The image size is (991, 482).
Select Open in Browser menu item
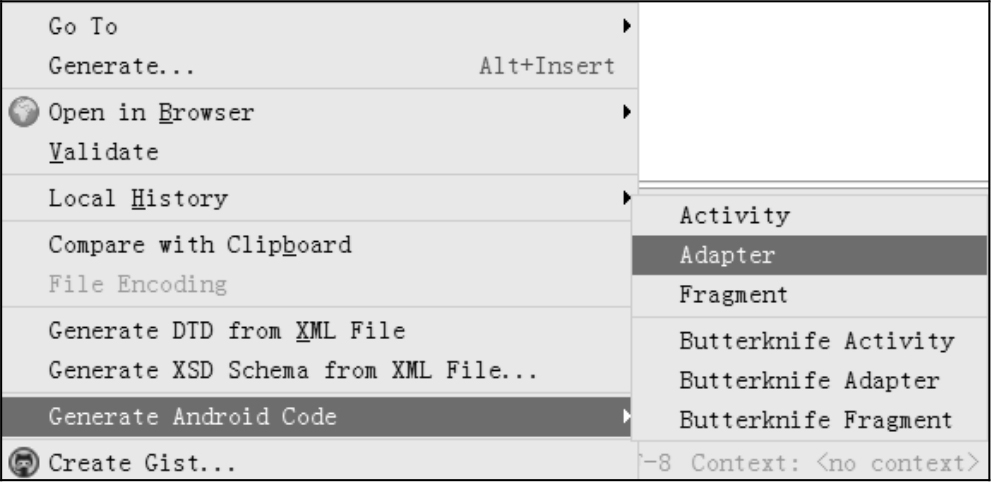coord(151,112)
